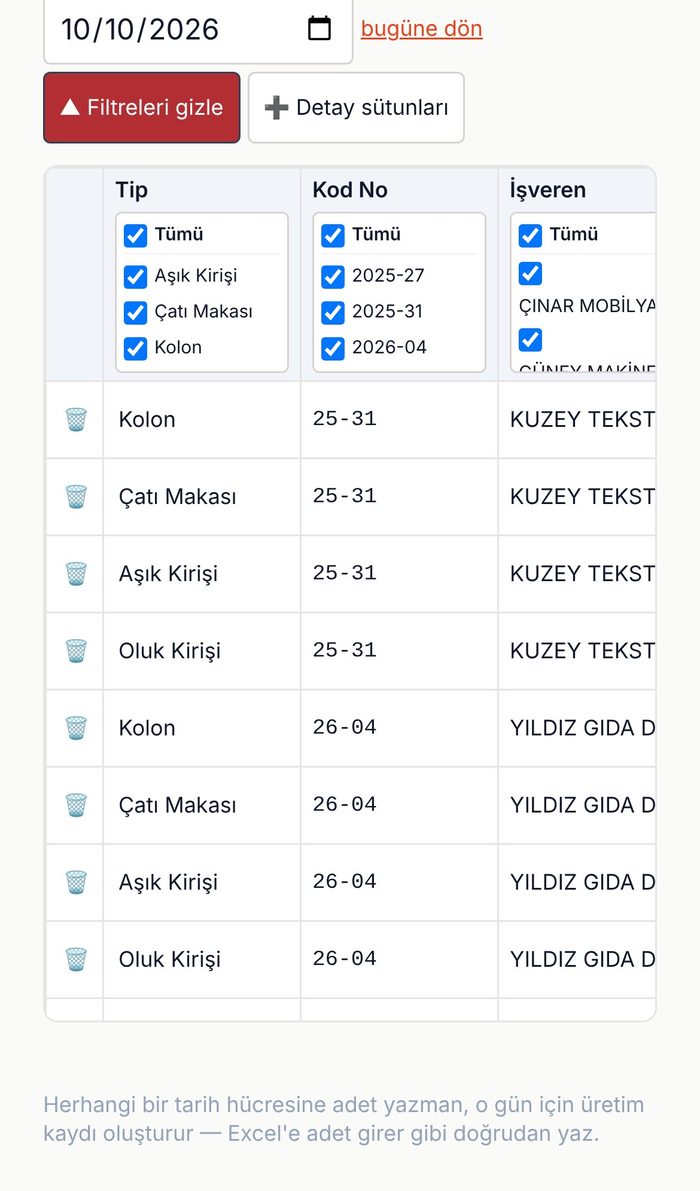This screenshot has height=1191, width=700.
Task: Toggle the Çatı Makası filter checkbox
Action: (135, 312)
